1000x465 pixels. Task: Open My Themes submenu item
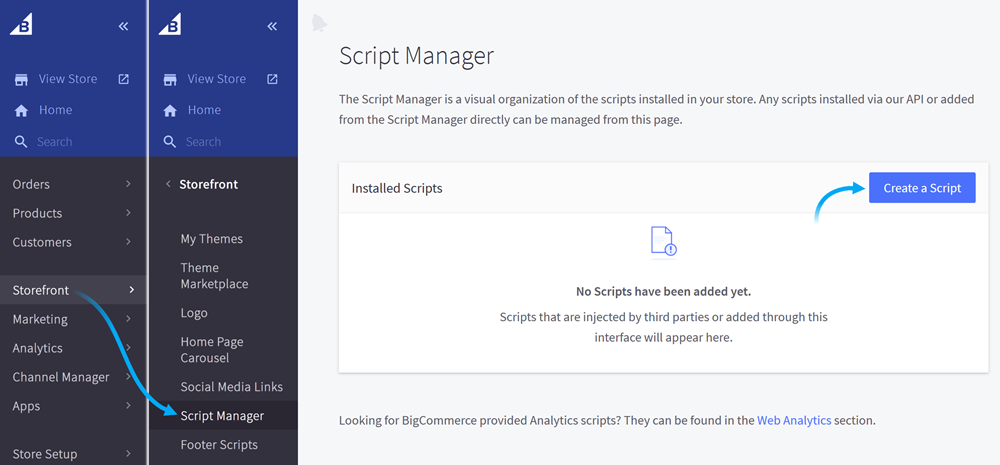point(212,239)
